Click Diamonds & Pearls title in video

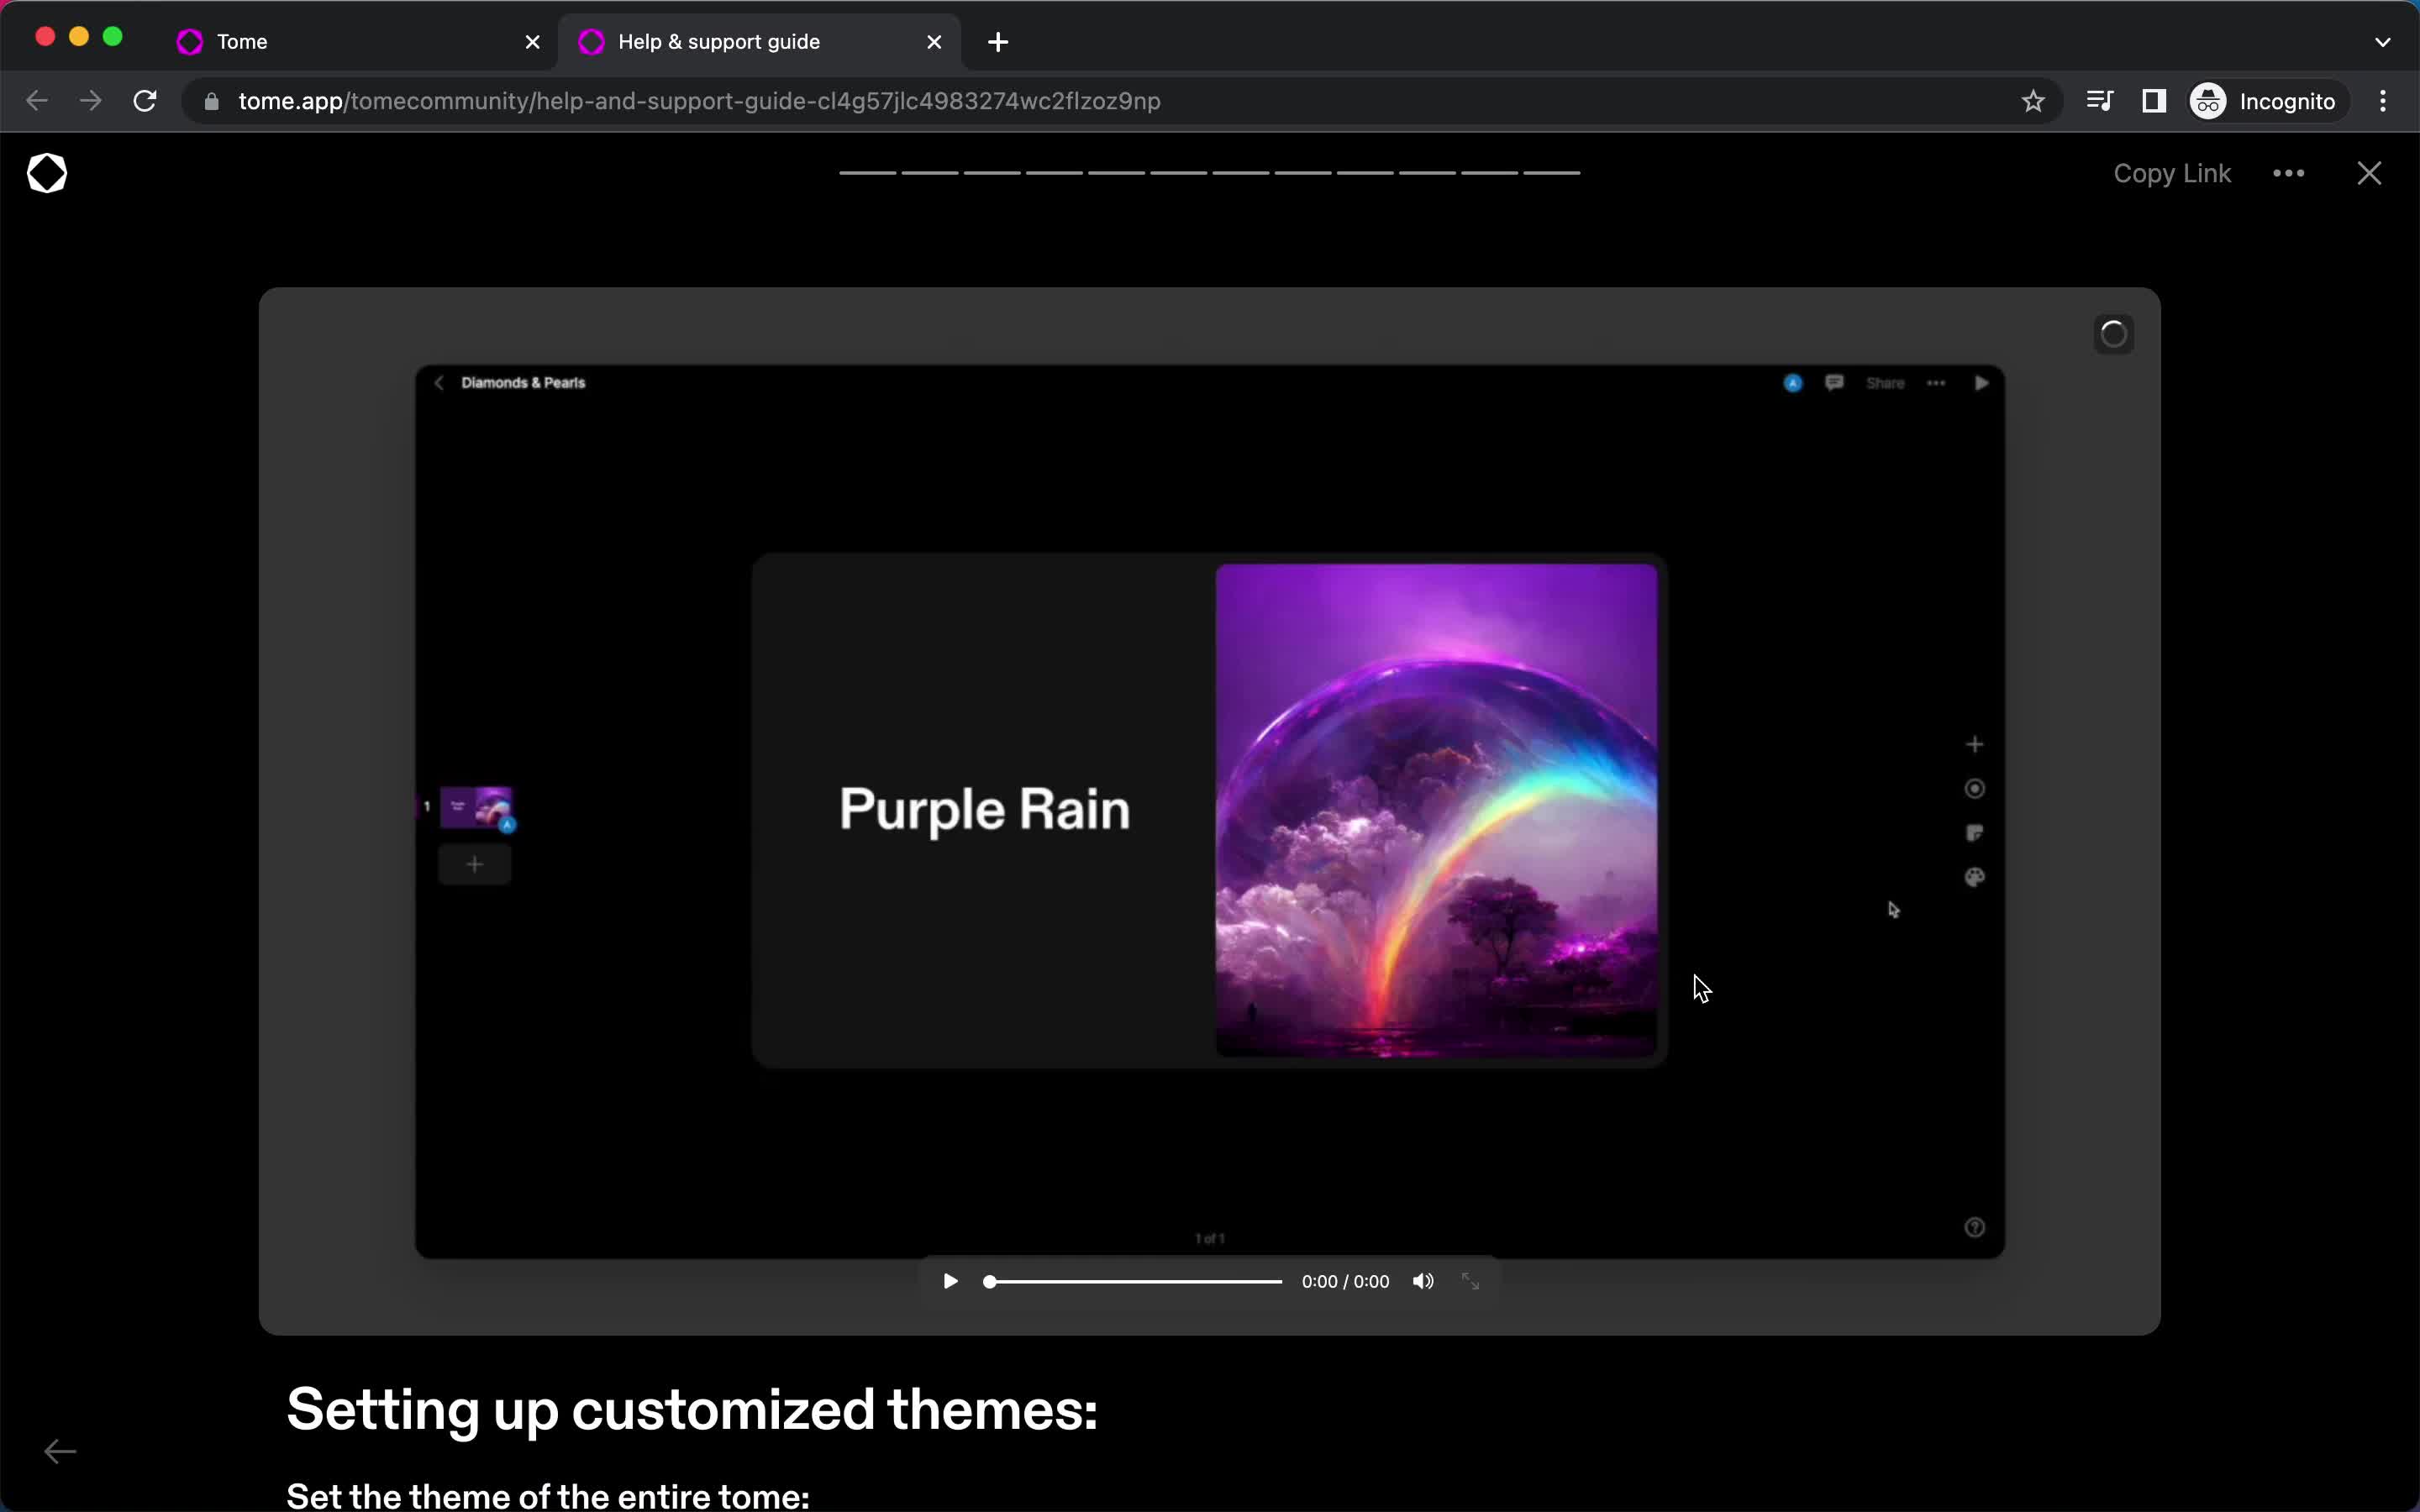(523, 383)
